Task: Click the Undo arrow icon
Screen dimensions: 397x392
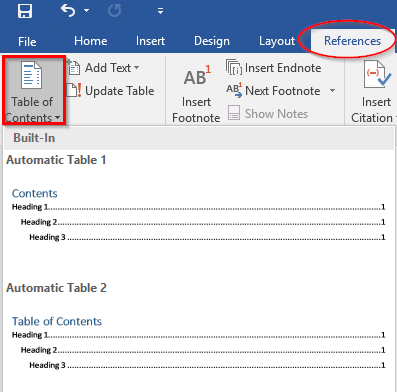Action: pyautogui.click(x=68, y=11)
